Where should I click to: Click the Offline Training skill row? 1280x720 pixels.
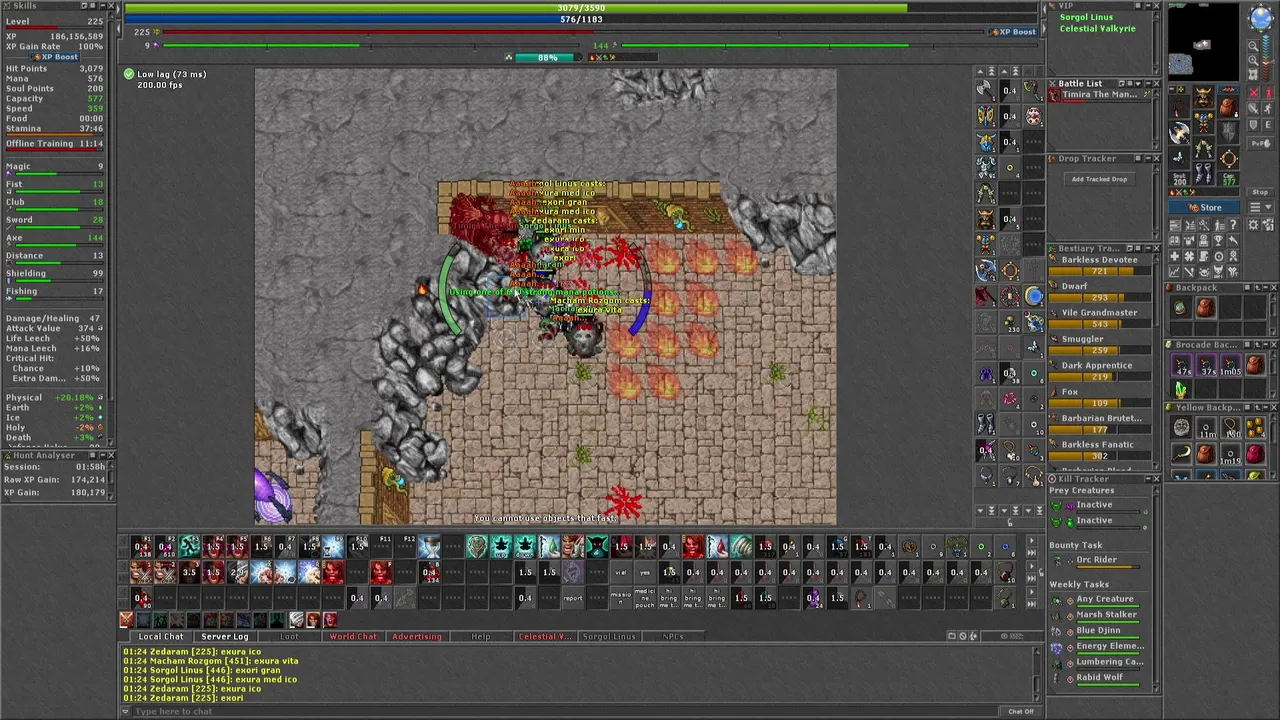point(55,144)
